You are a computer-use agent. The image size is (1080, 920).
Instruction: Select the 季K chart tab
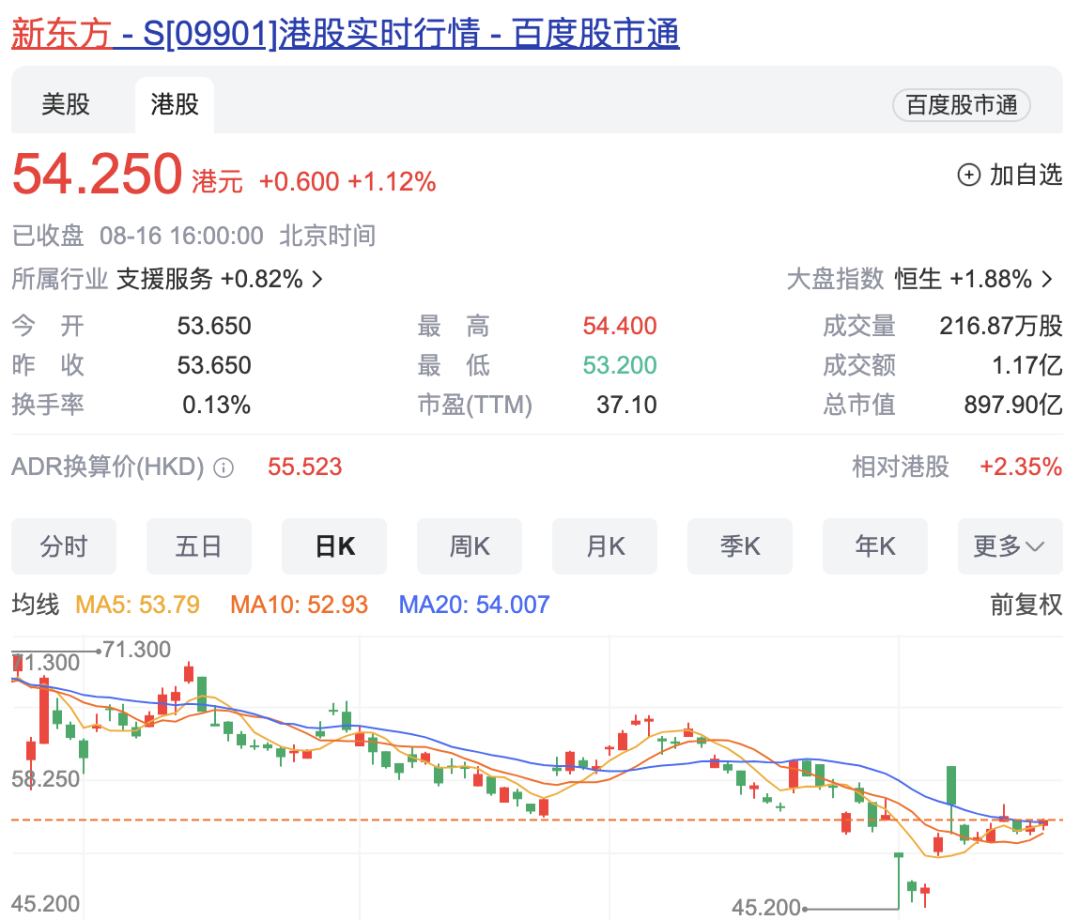coord(740,546)
